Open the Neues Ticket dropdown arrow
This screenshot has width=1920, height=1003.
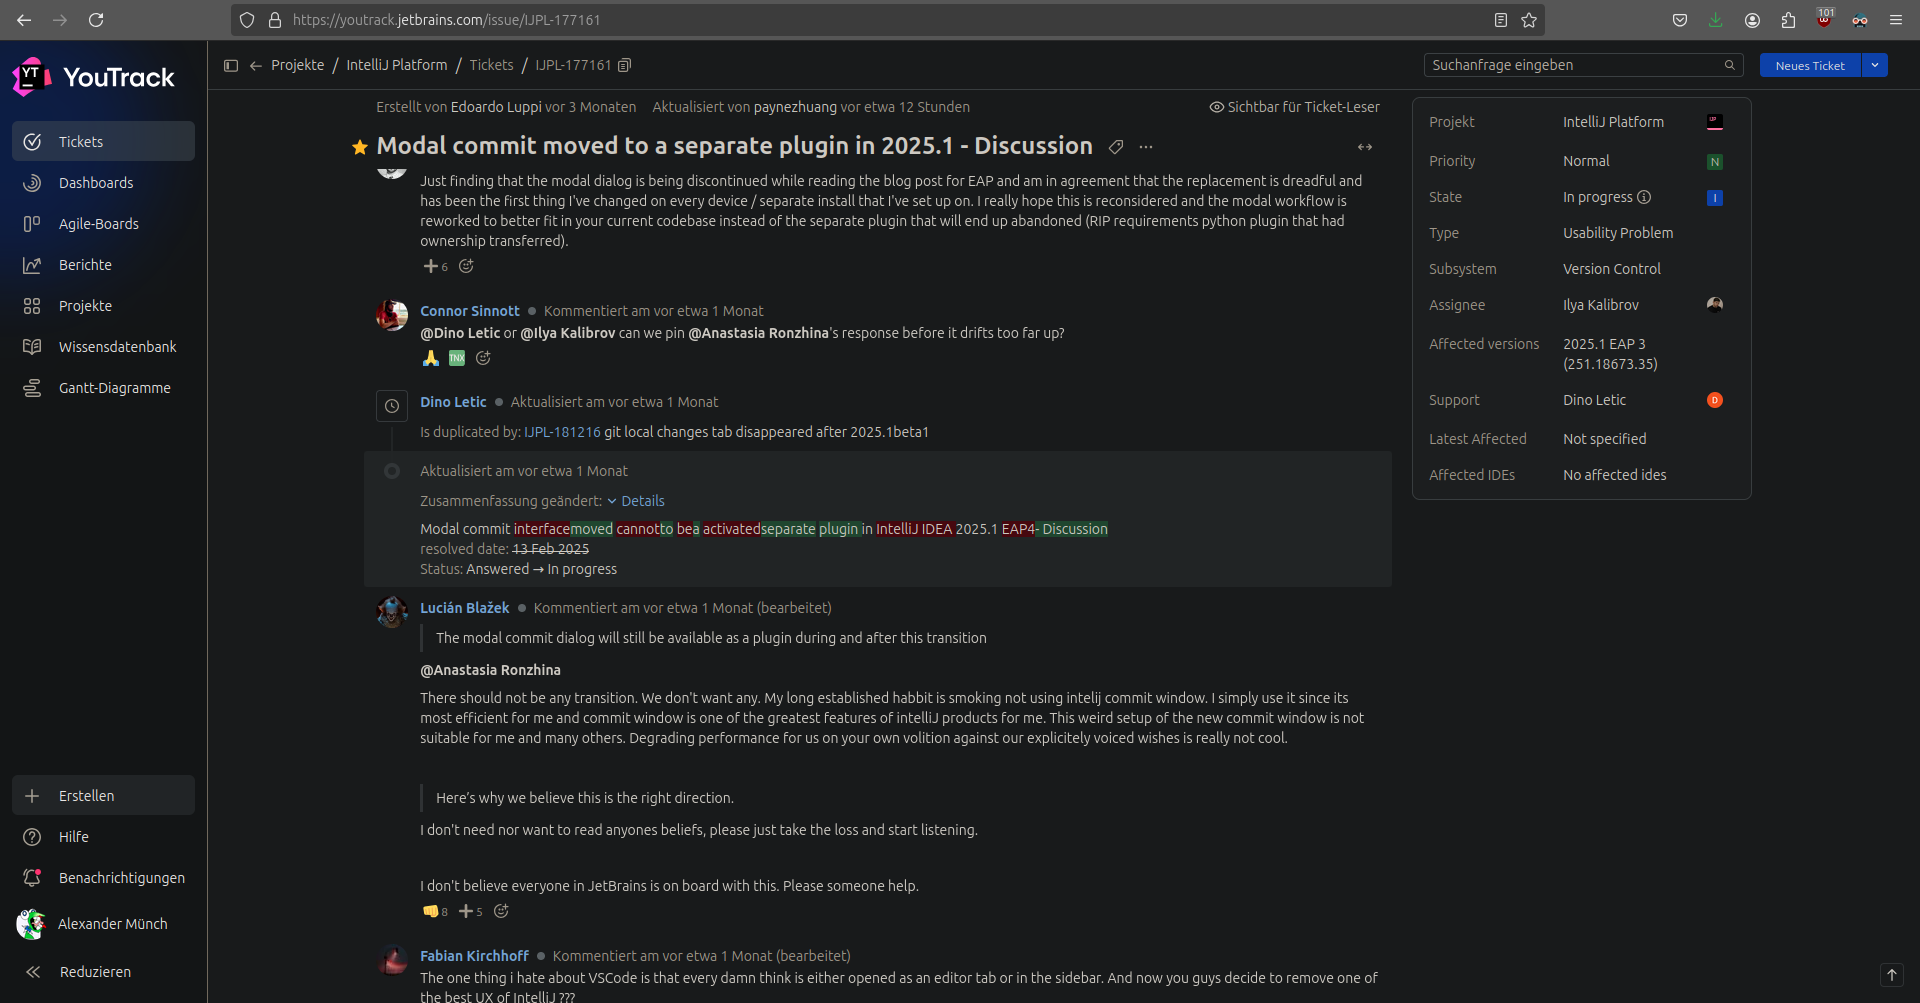click(x=1875, y=65)
